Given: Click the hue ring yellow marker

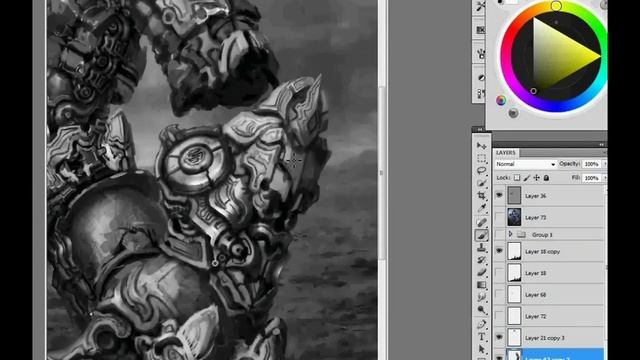Looking at the screenshot, I should [x=556, y=6].
